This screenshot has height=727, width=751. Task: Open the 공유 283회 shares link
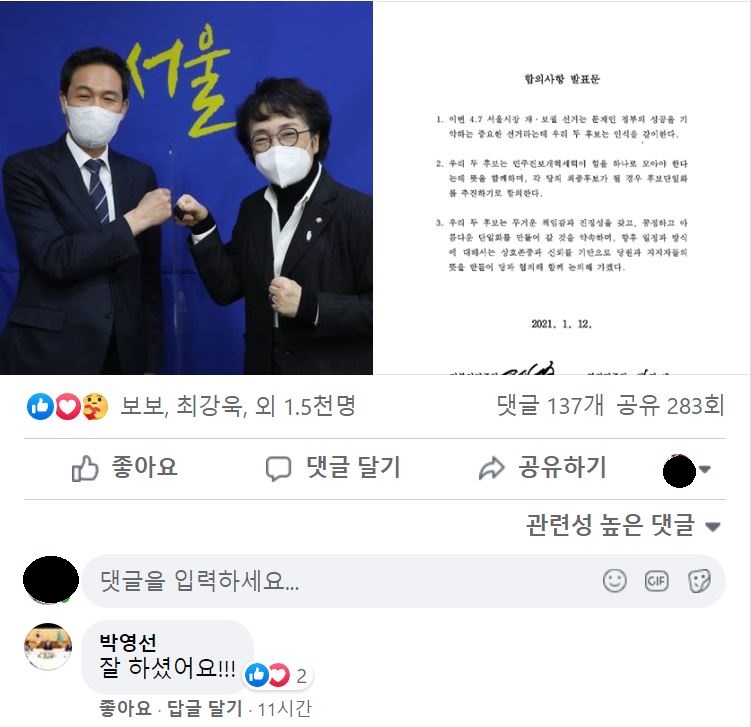(670, 406)
